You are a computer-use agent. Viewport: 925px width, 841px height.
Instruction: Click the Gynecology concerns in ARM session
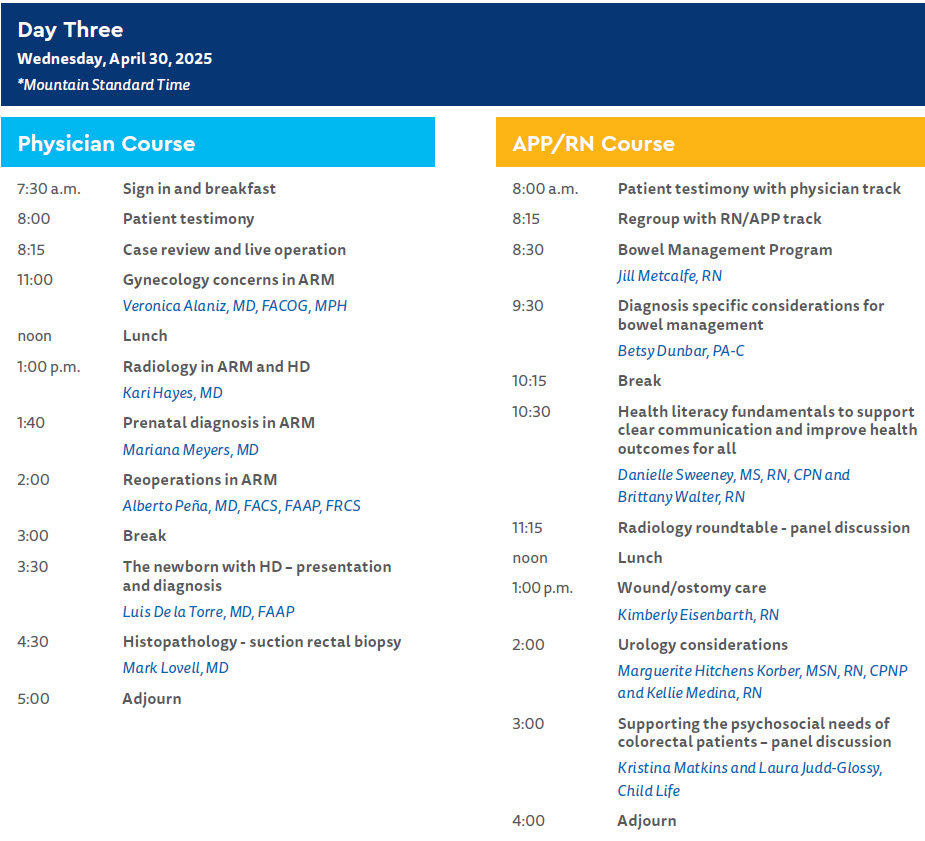pos(228,280)
